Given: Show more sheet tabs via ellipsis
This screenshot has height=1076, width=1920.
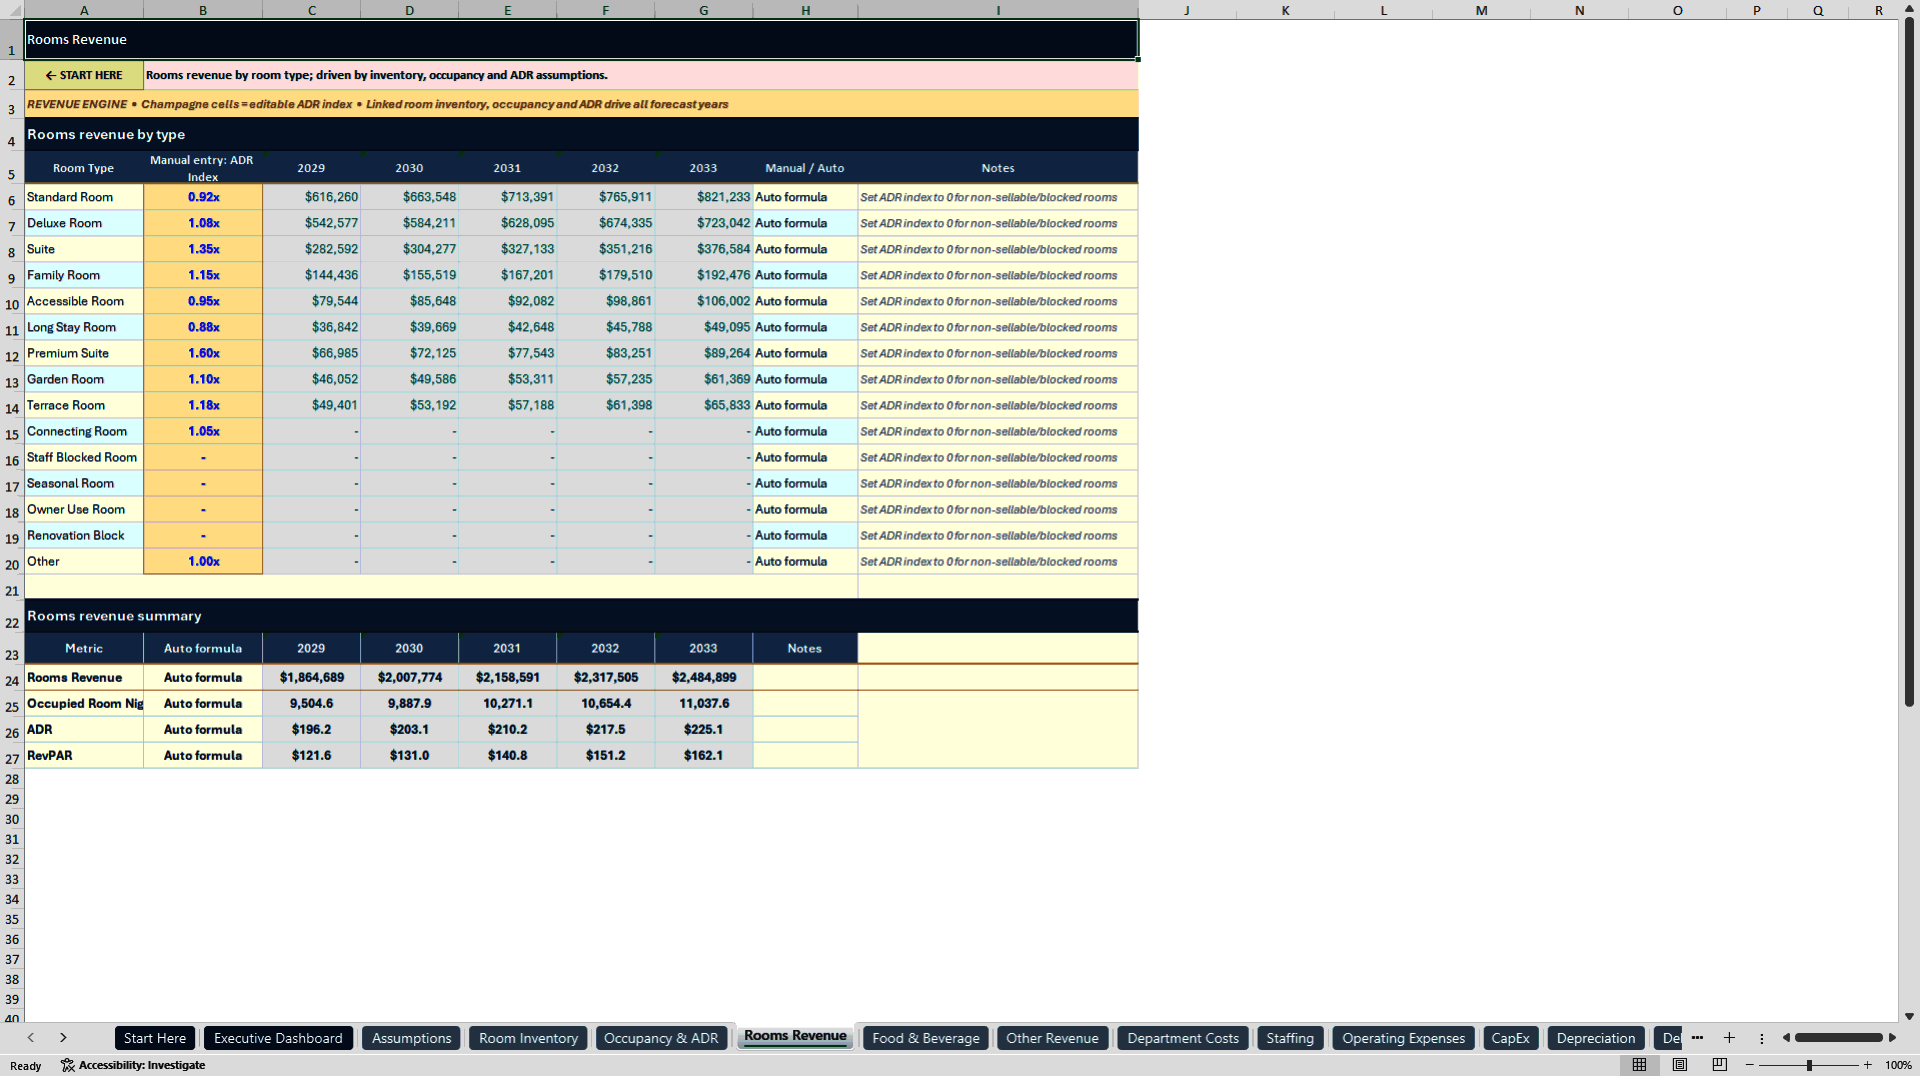Looking at the screenshot, I should (x=1697, y=1037).
